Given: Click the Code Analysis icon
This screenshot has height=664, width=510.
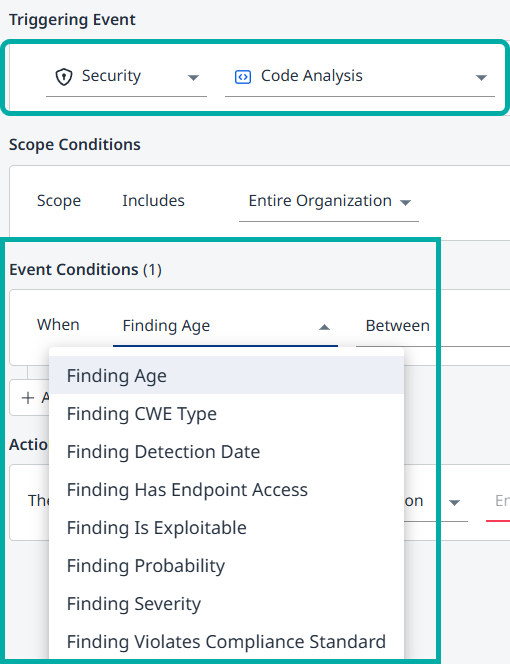Looking at the screenshot, I should click(243, 77).
